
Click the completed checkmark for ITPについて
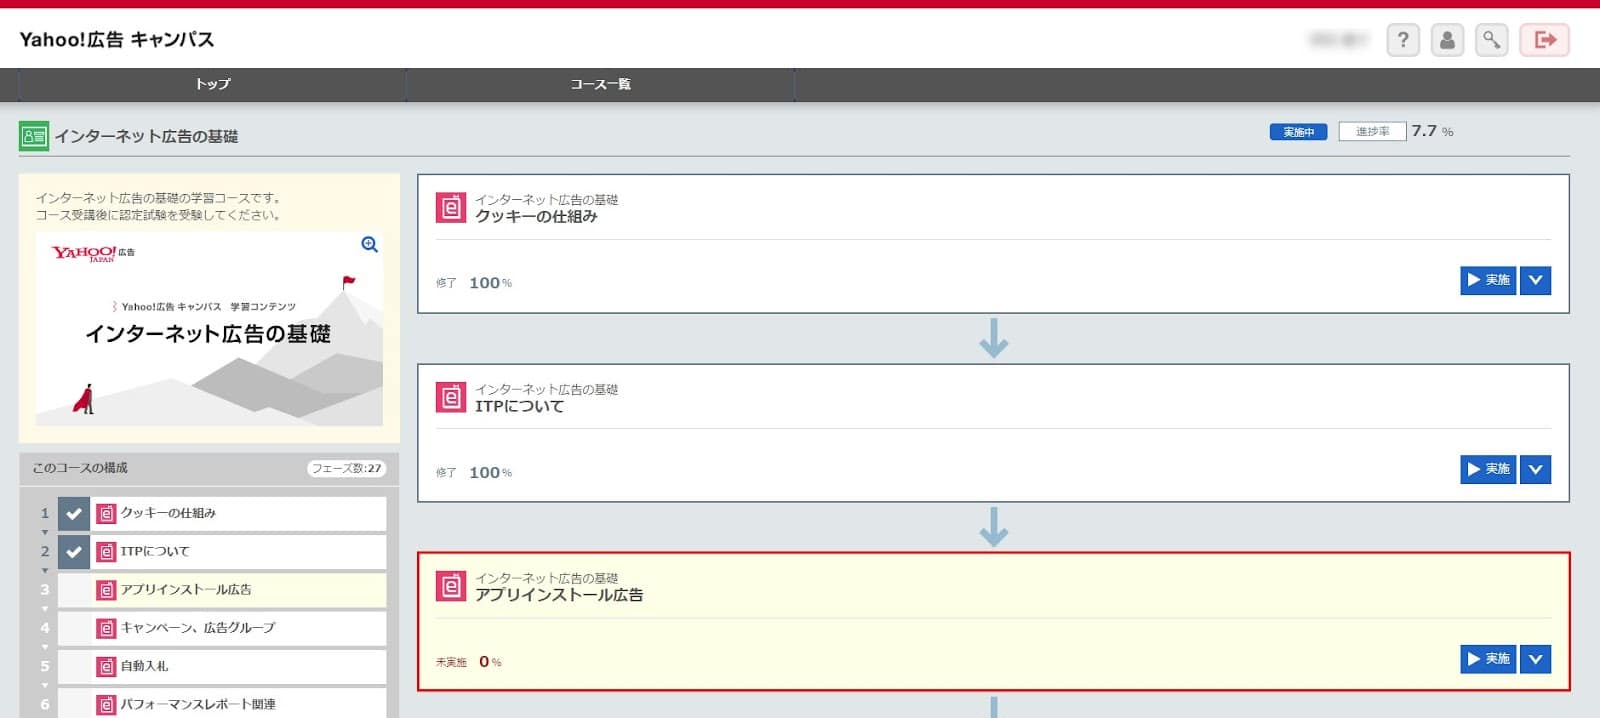74,551
